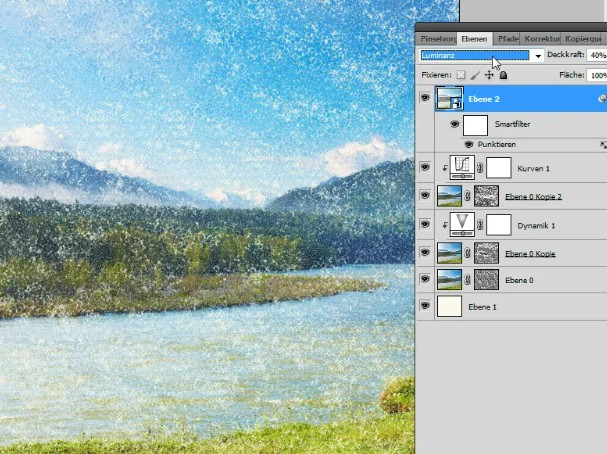Click the link icon on Ebene 0 Kopie 2

[x=468, y=196]
